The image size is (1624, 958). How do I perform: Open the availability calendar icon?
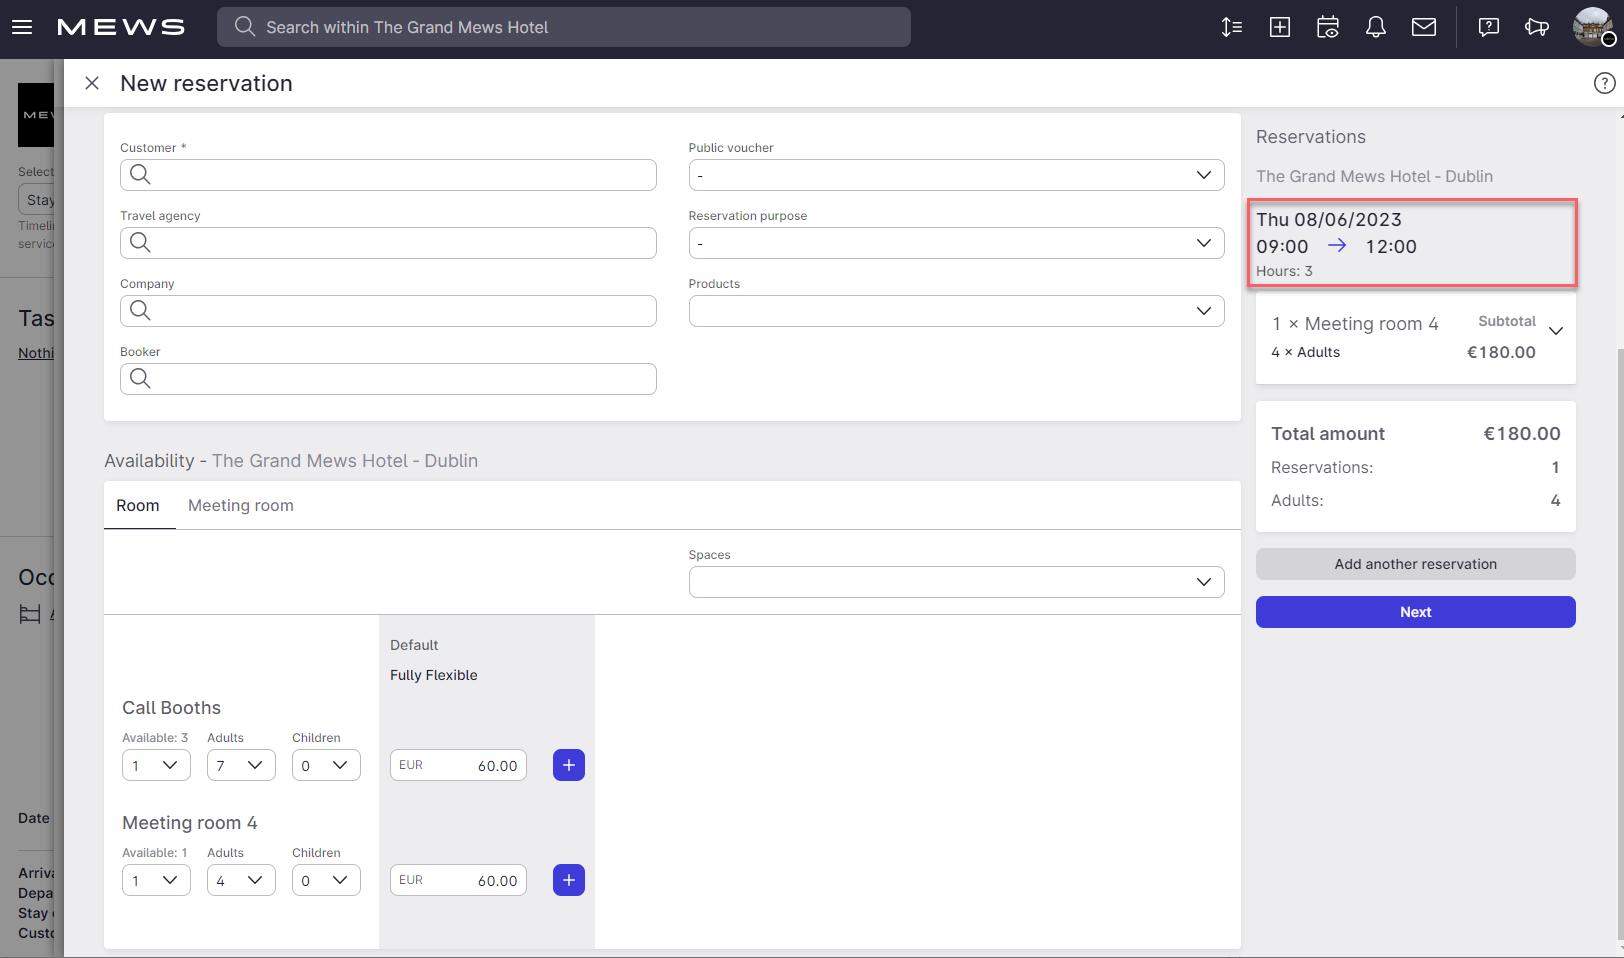click(1327, 27)
